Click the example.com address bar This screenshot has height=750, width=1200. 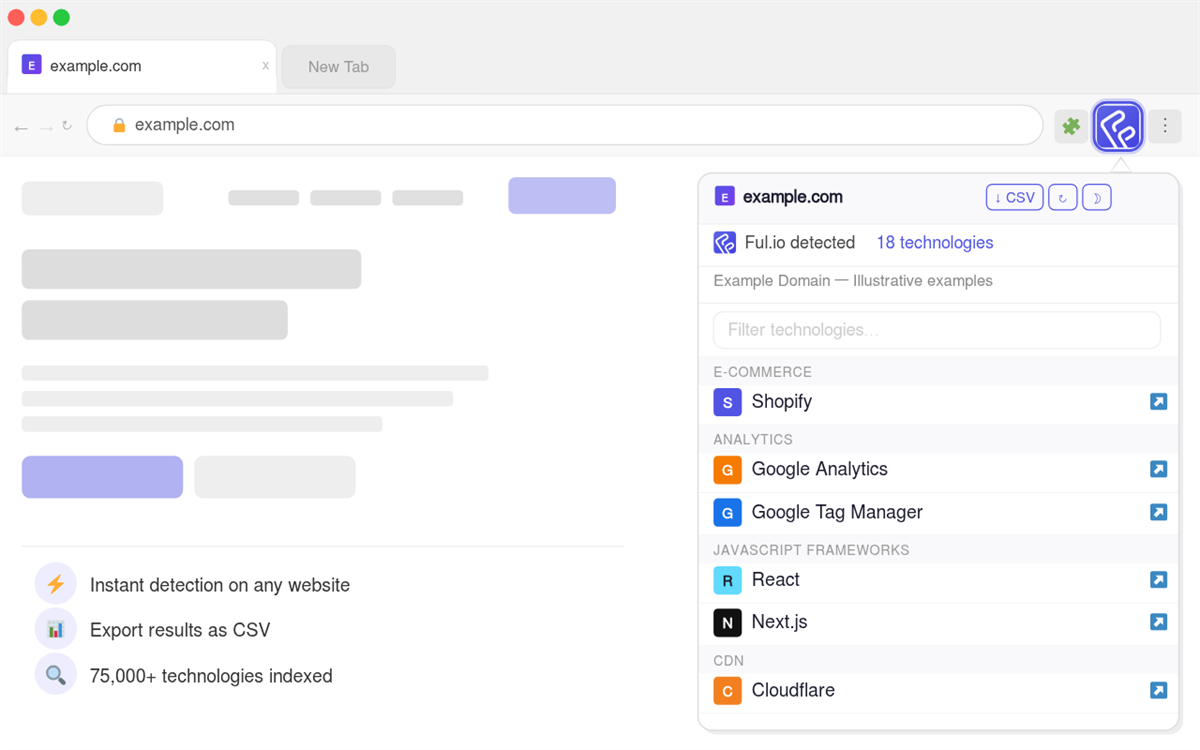point(565,125)
